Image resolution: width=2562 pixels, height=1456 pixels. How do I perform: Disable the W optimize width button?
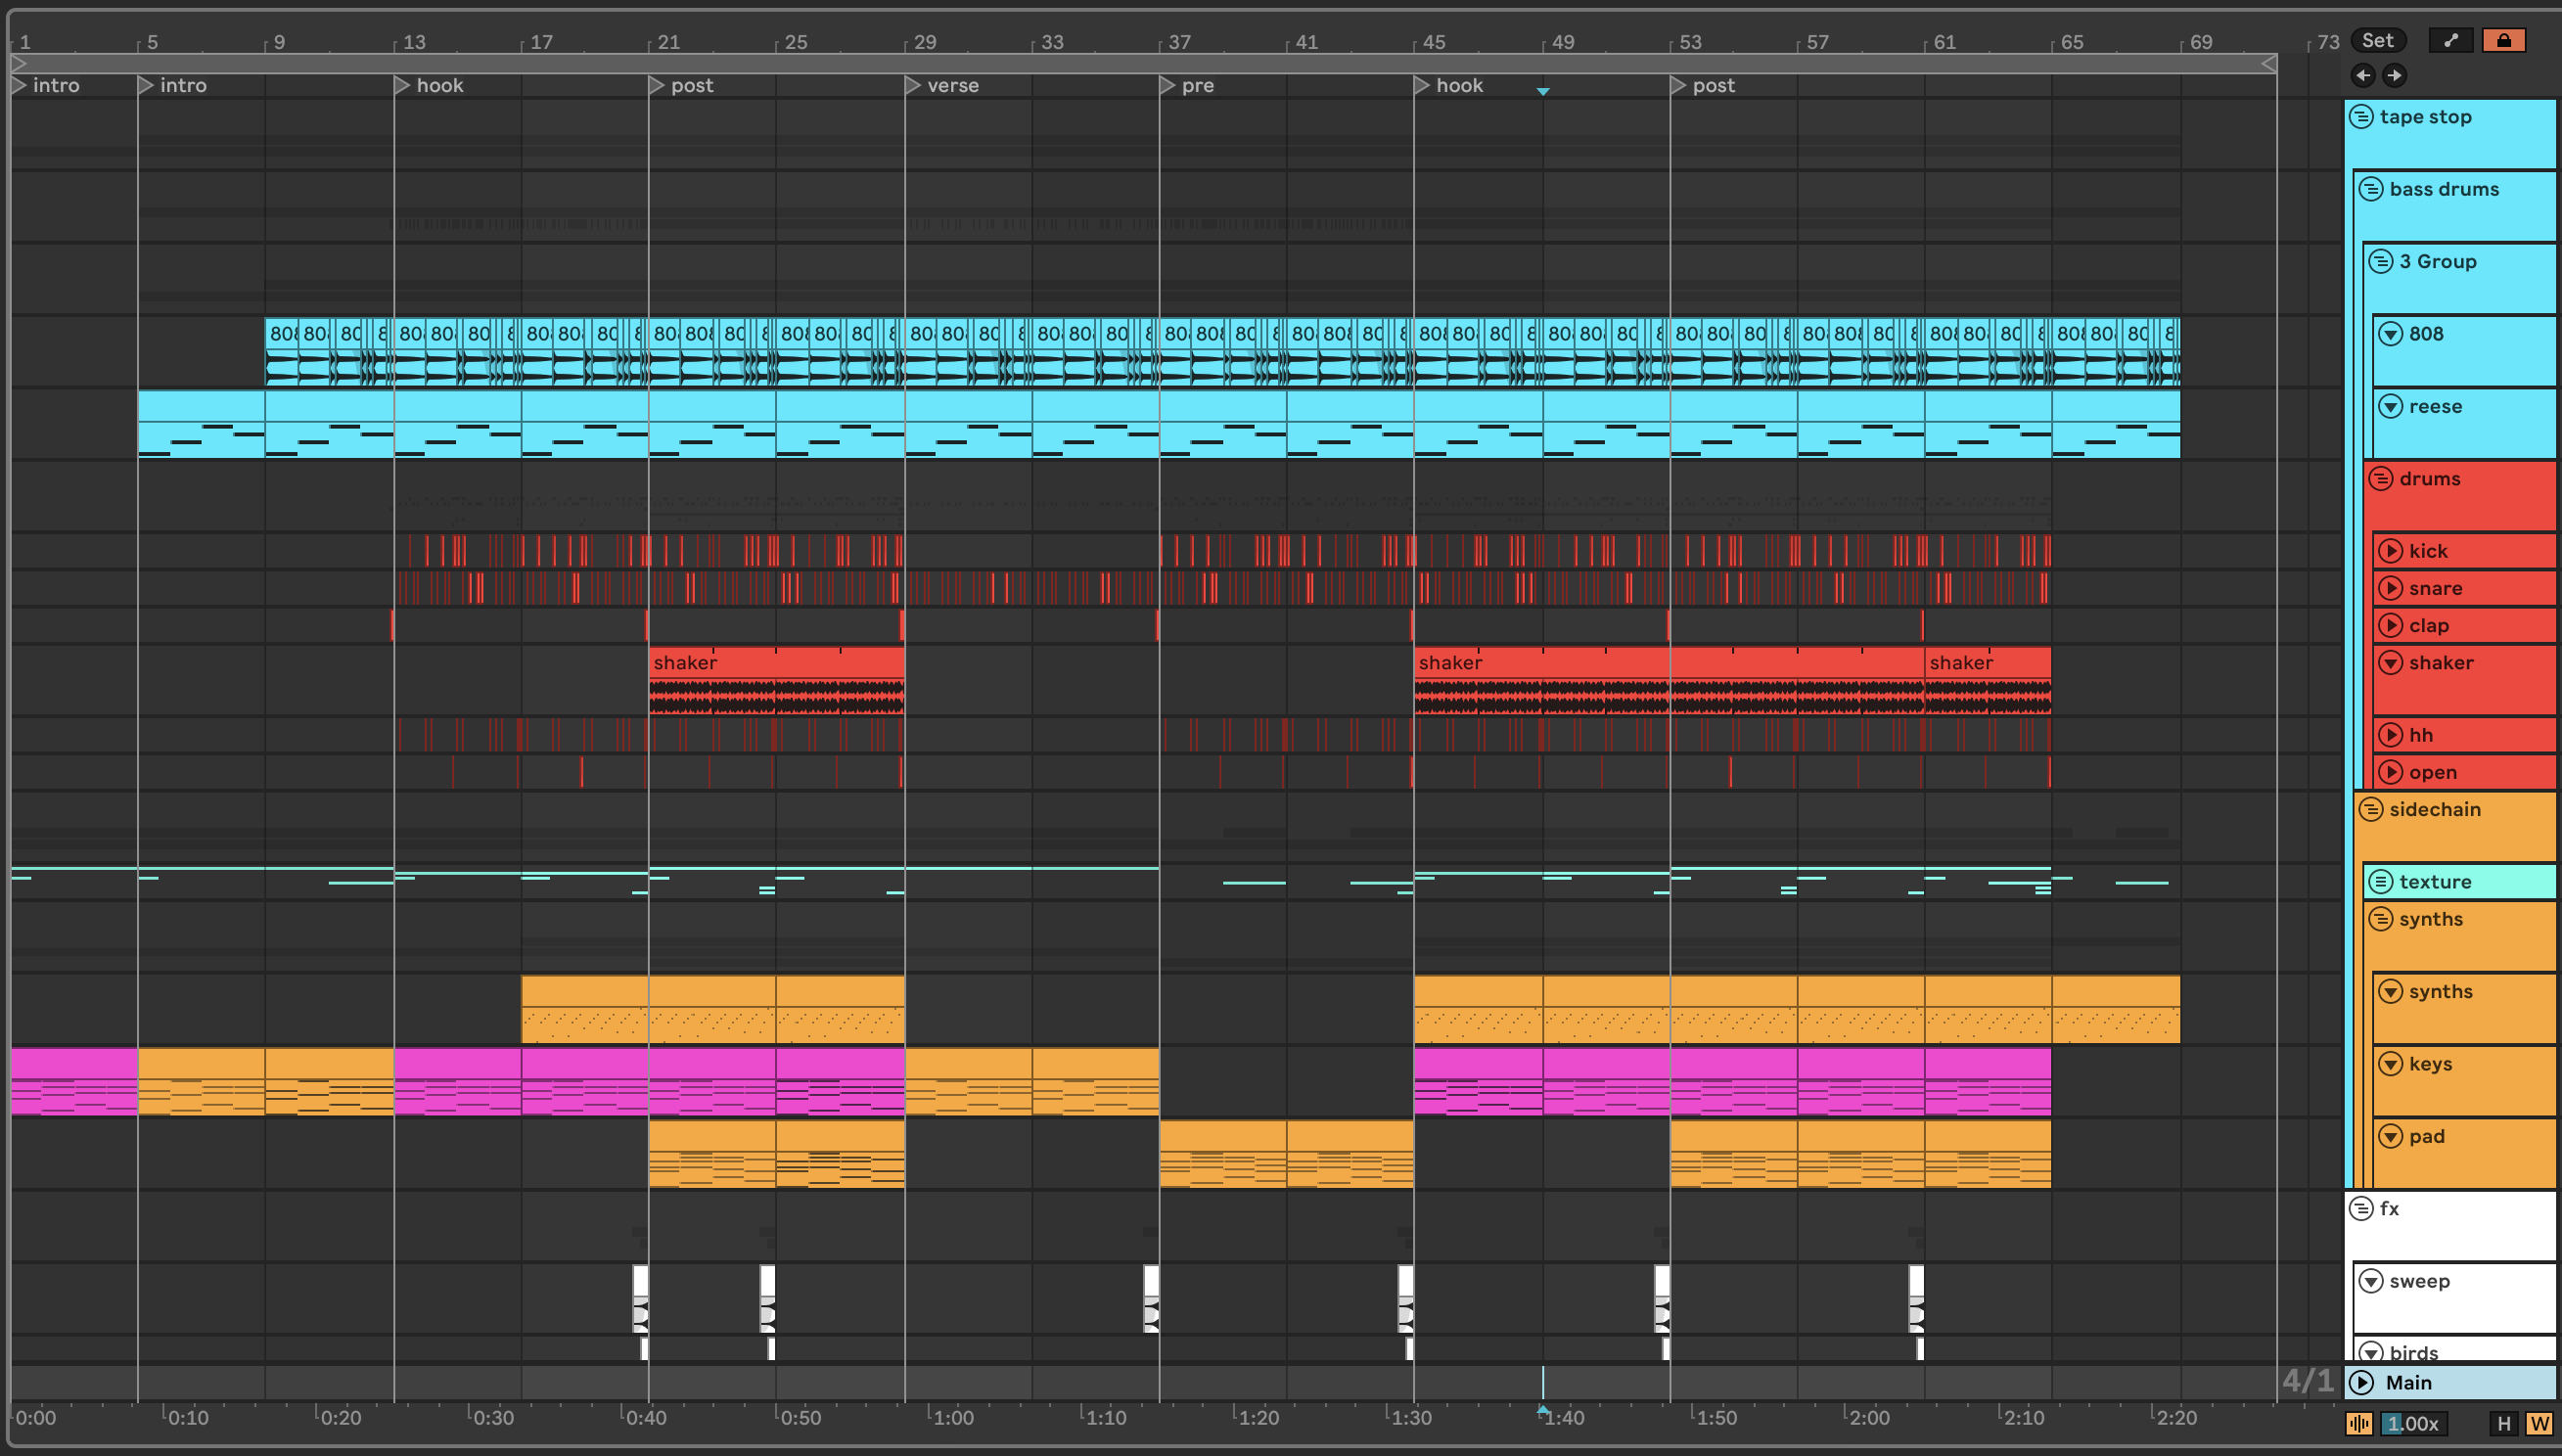tap(2539, 1424)
